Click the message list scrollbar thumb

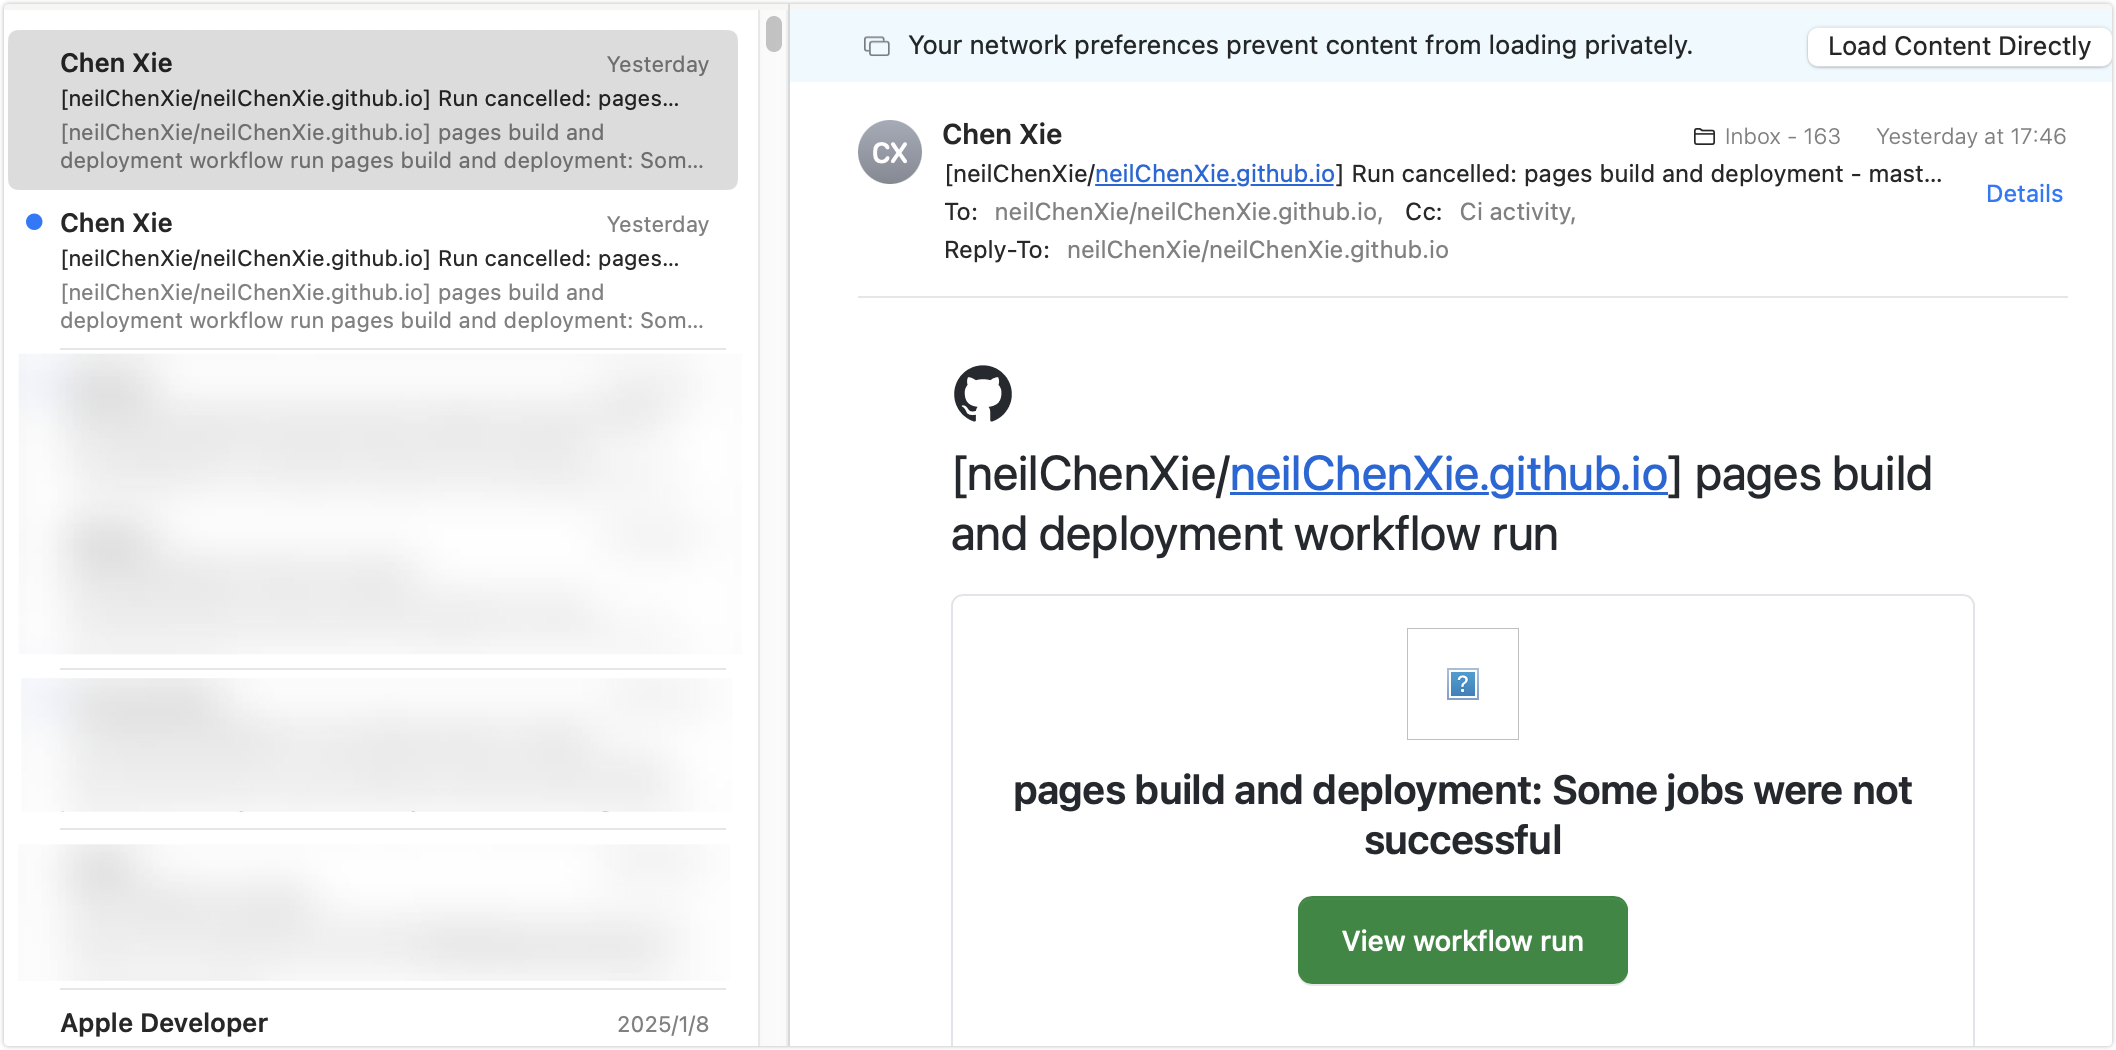[774, 33]
